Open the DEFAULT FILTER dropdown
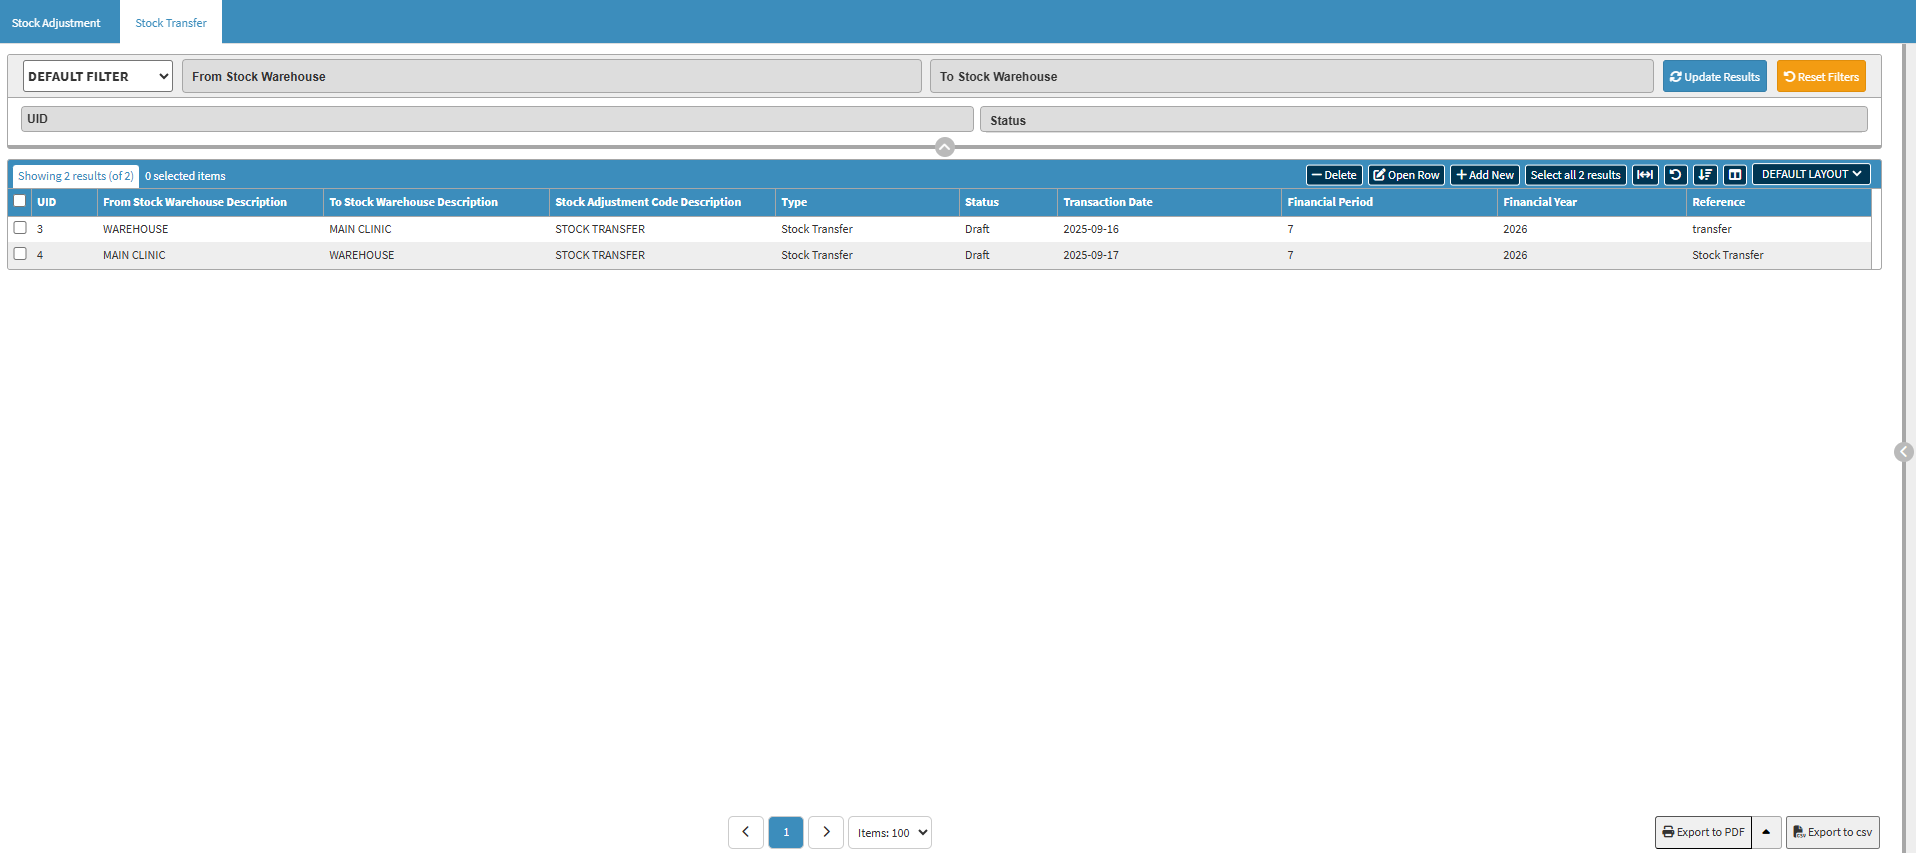Image resolution: width=1916 pixels, height=853 pixels. [98, 76]
